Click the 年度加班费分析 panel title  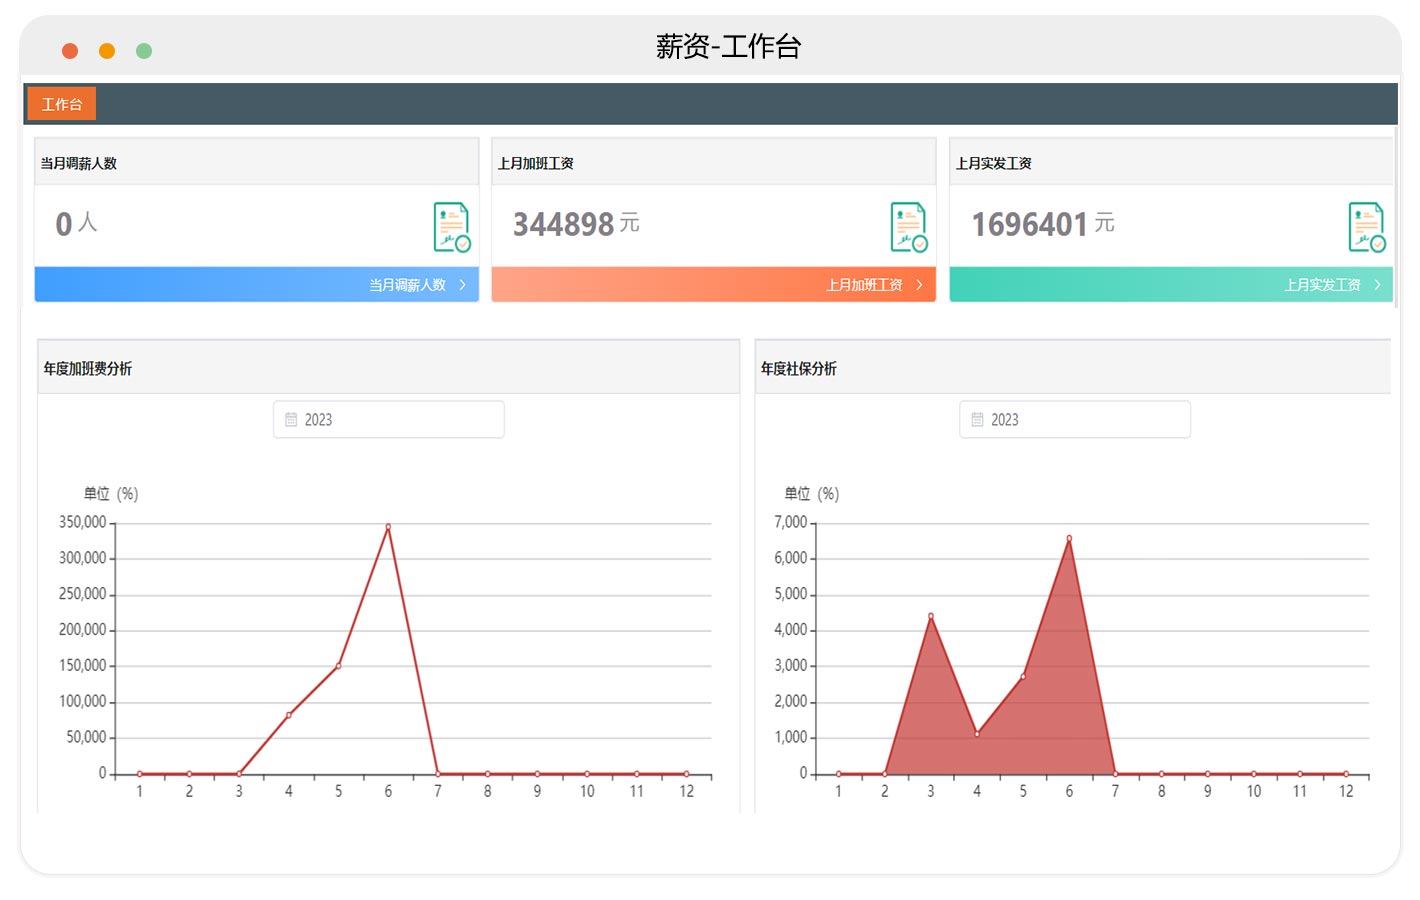(x=88, y=369)
